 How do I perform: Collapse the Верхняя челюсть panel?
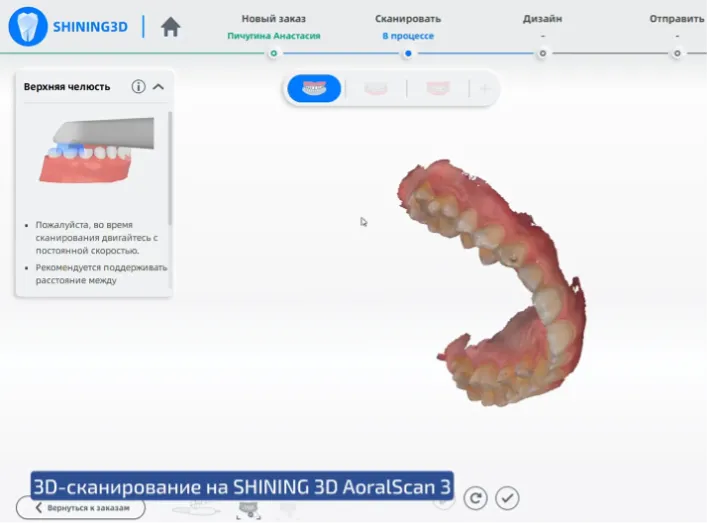pos(158,87)
